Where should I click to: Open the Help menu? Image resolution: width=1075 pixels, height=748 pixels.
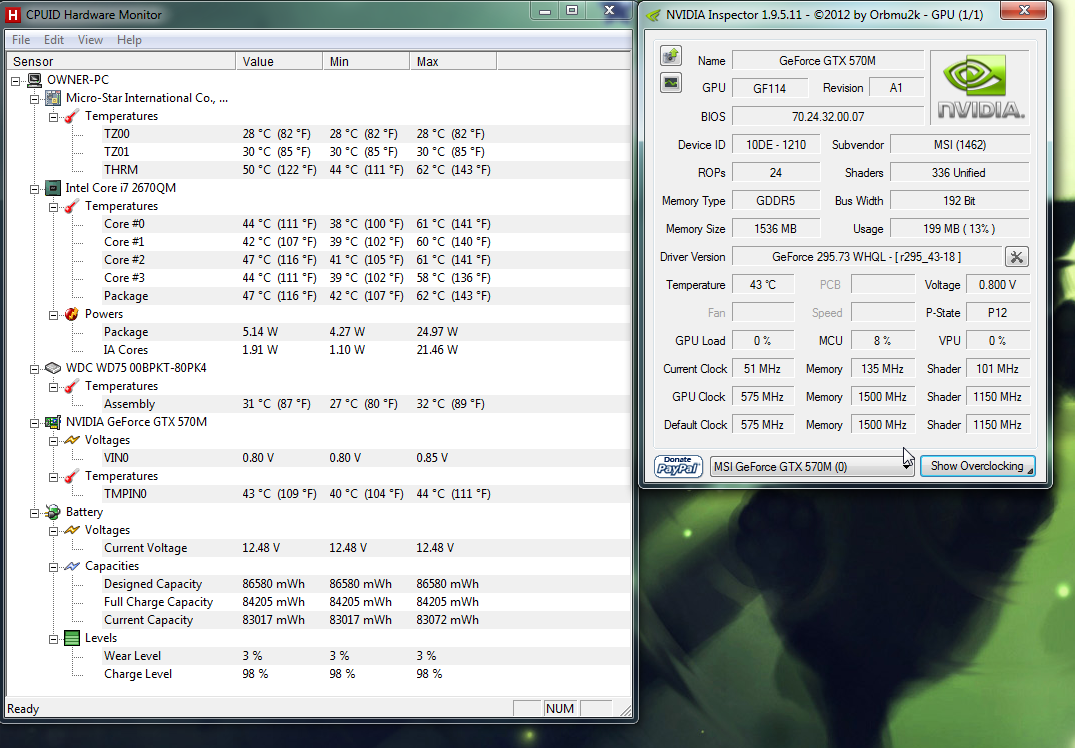pos(129,40)
